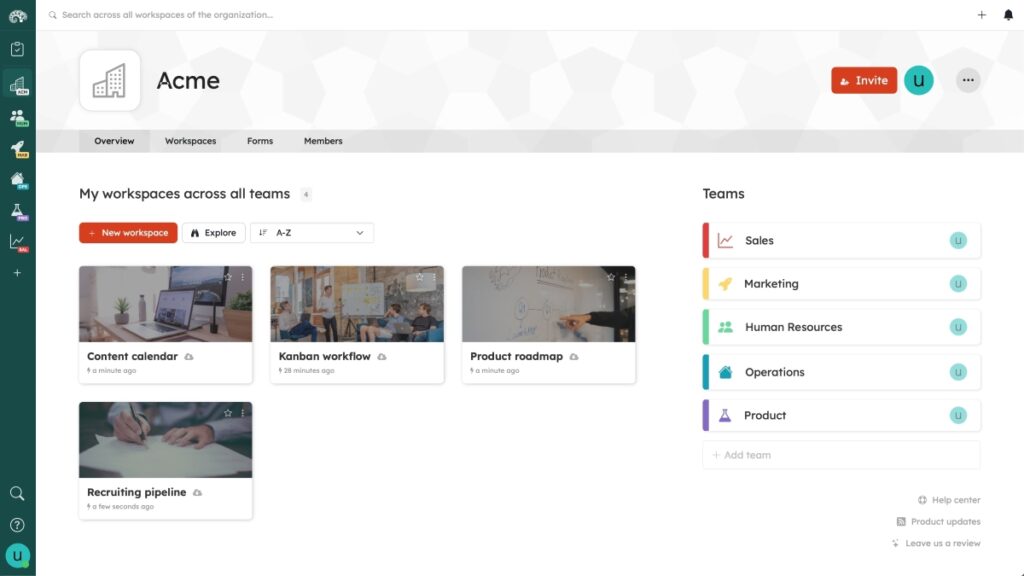This screenshot has height=576, width=1024.
Task: Open the notifications bell
Action: (1008, 15)
